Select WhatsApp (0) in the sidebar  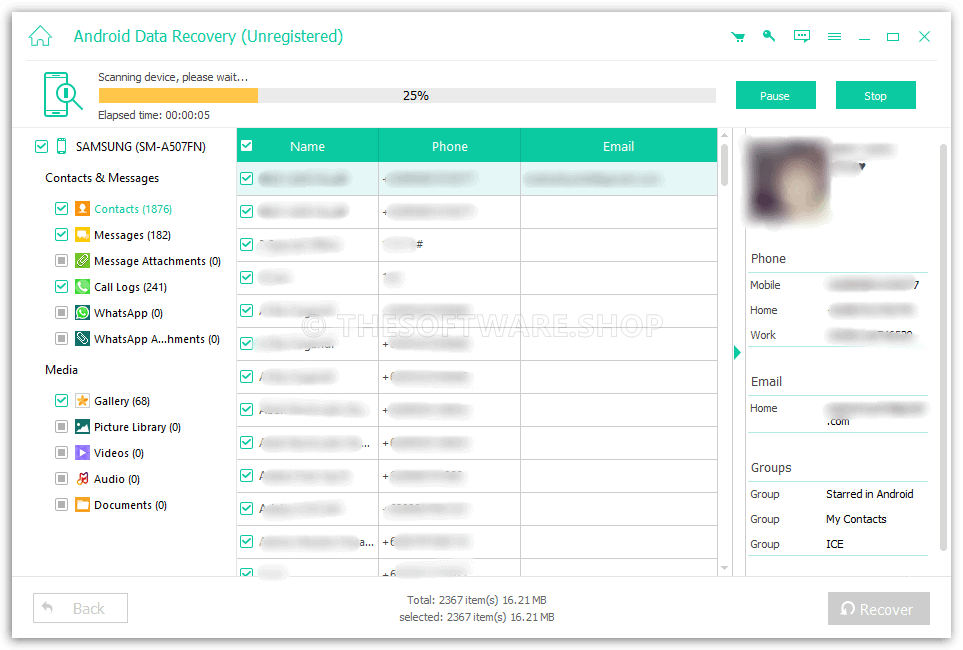coord(128,313)
